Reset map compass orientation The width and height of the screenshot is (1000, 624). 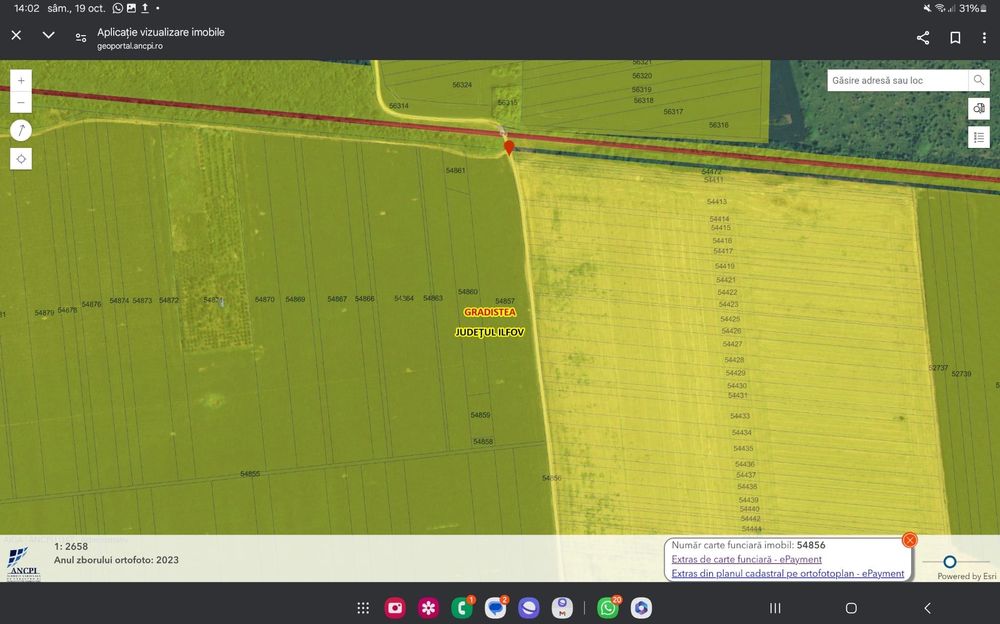21,131
